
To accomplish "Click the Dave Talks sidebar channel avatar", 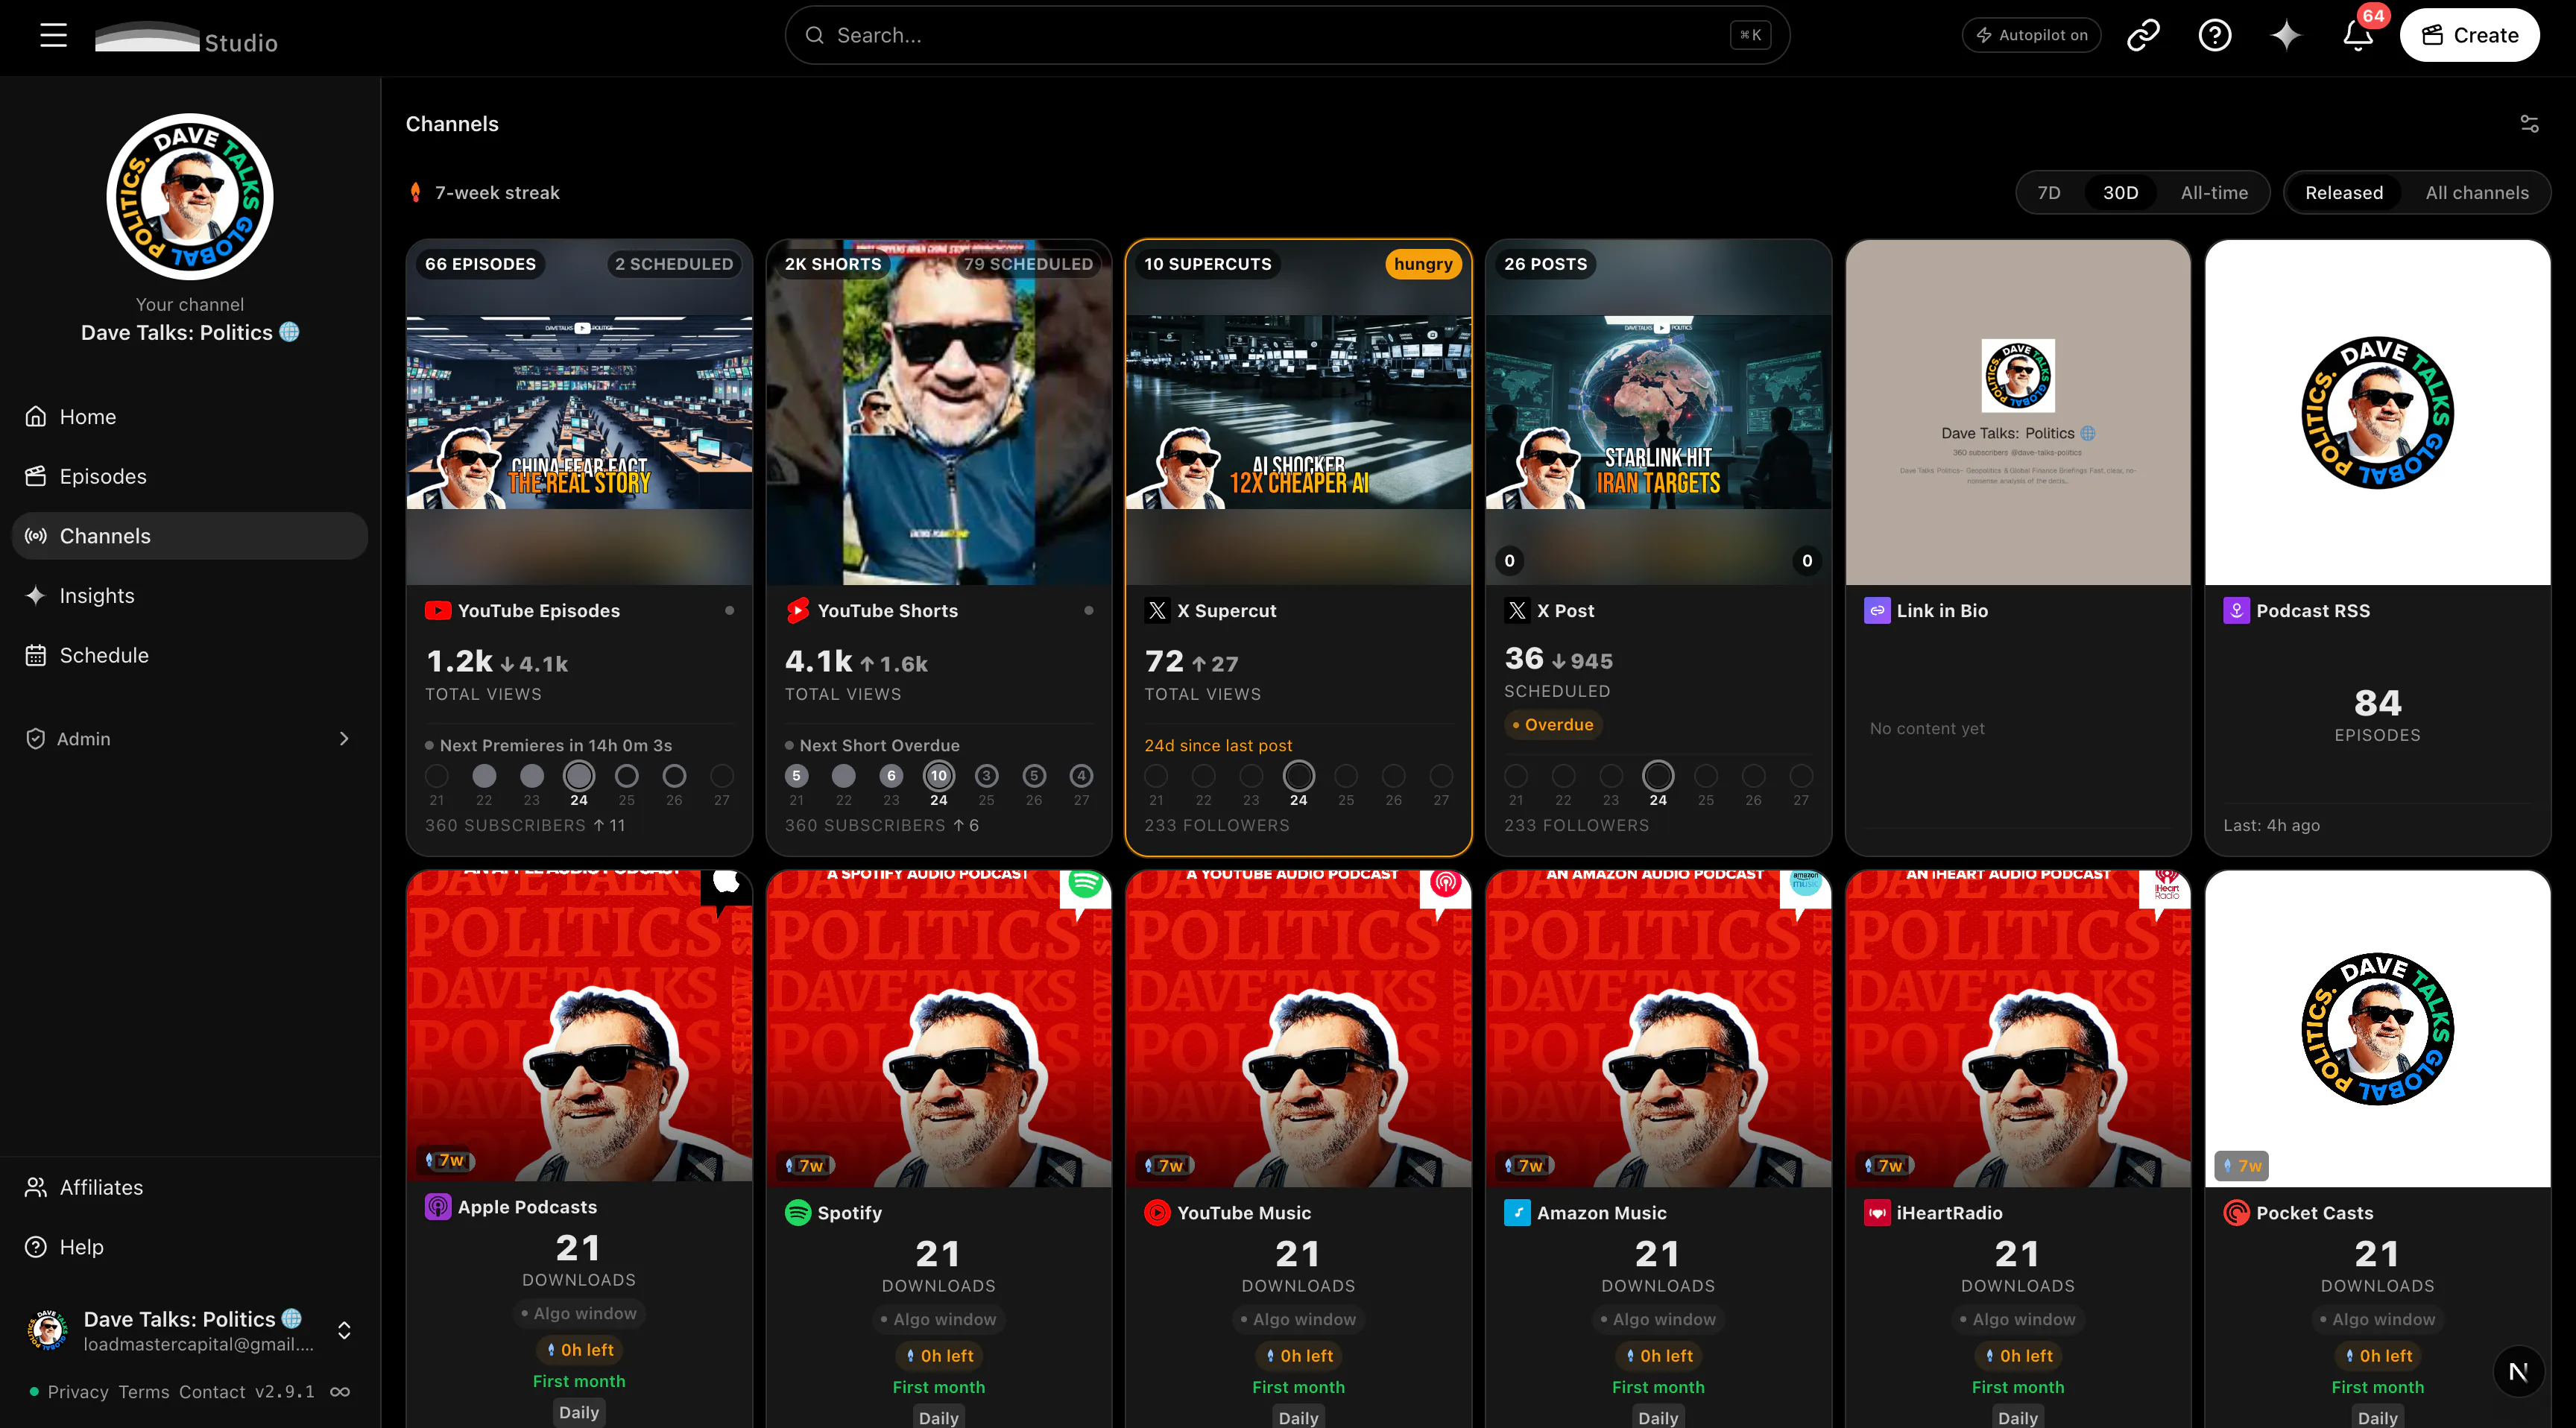I will 190,196.
